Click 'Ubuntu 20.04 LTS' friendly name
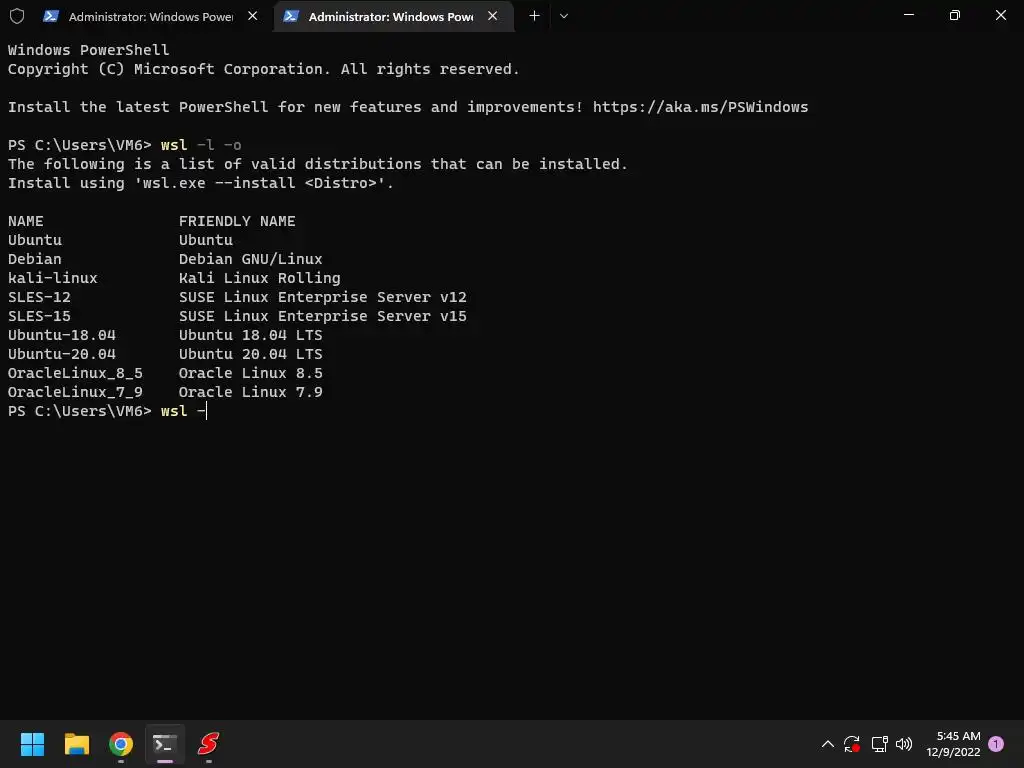Image resolution: width=1024 pixels, height=768 pixels. click(x=251, y=354)
